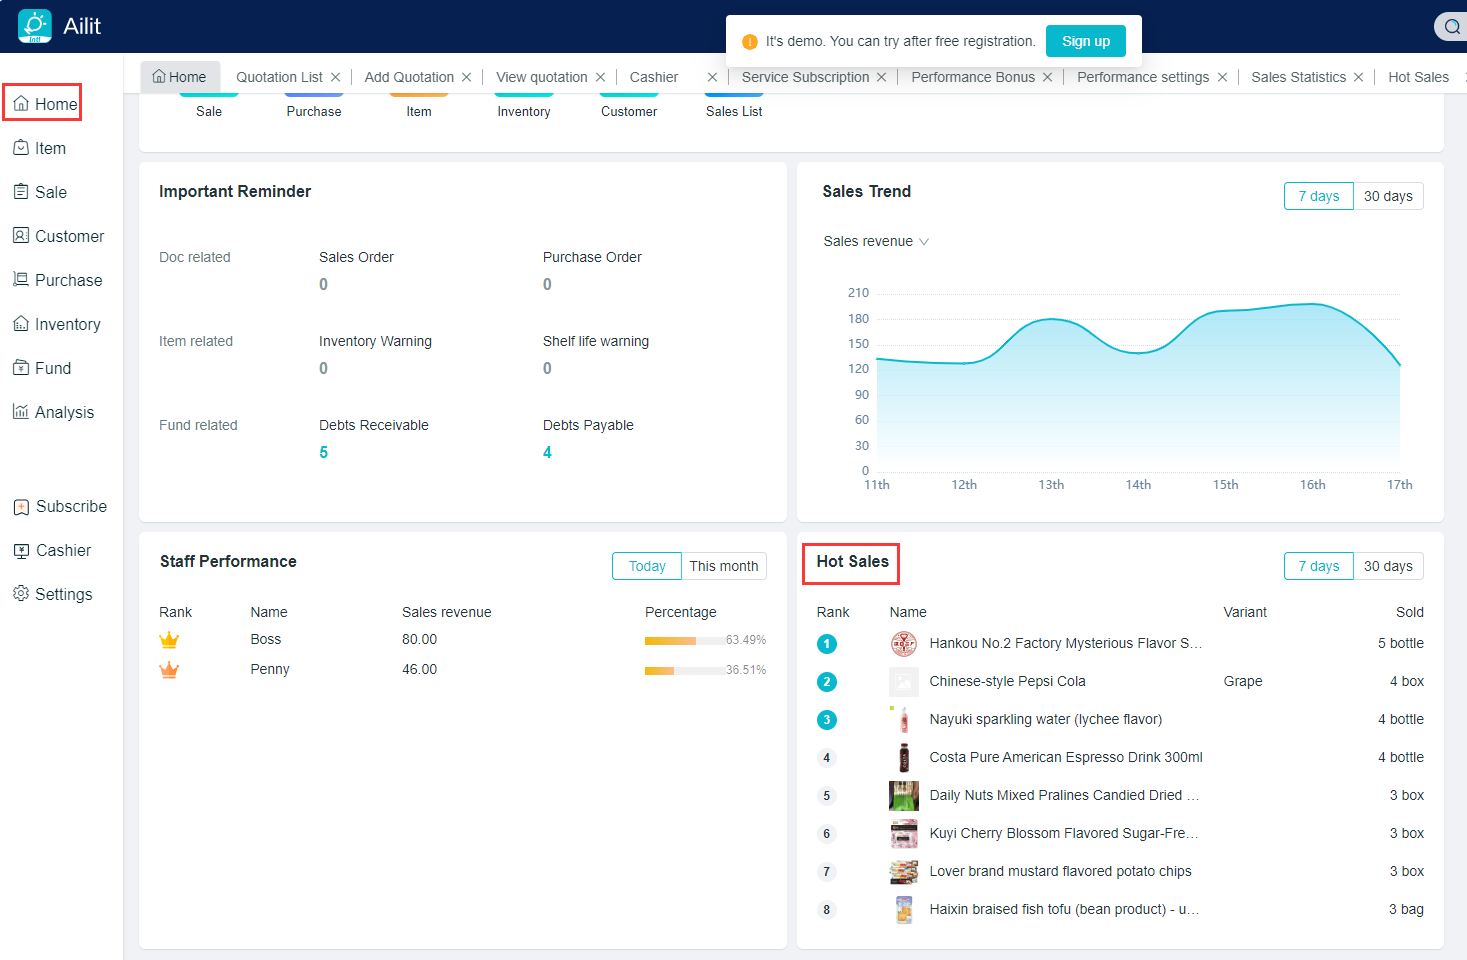Open the Analysis chart icon
This screenshot has width=1467, height=960.
[21, 412]
